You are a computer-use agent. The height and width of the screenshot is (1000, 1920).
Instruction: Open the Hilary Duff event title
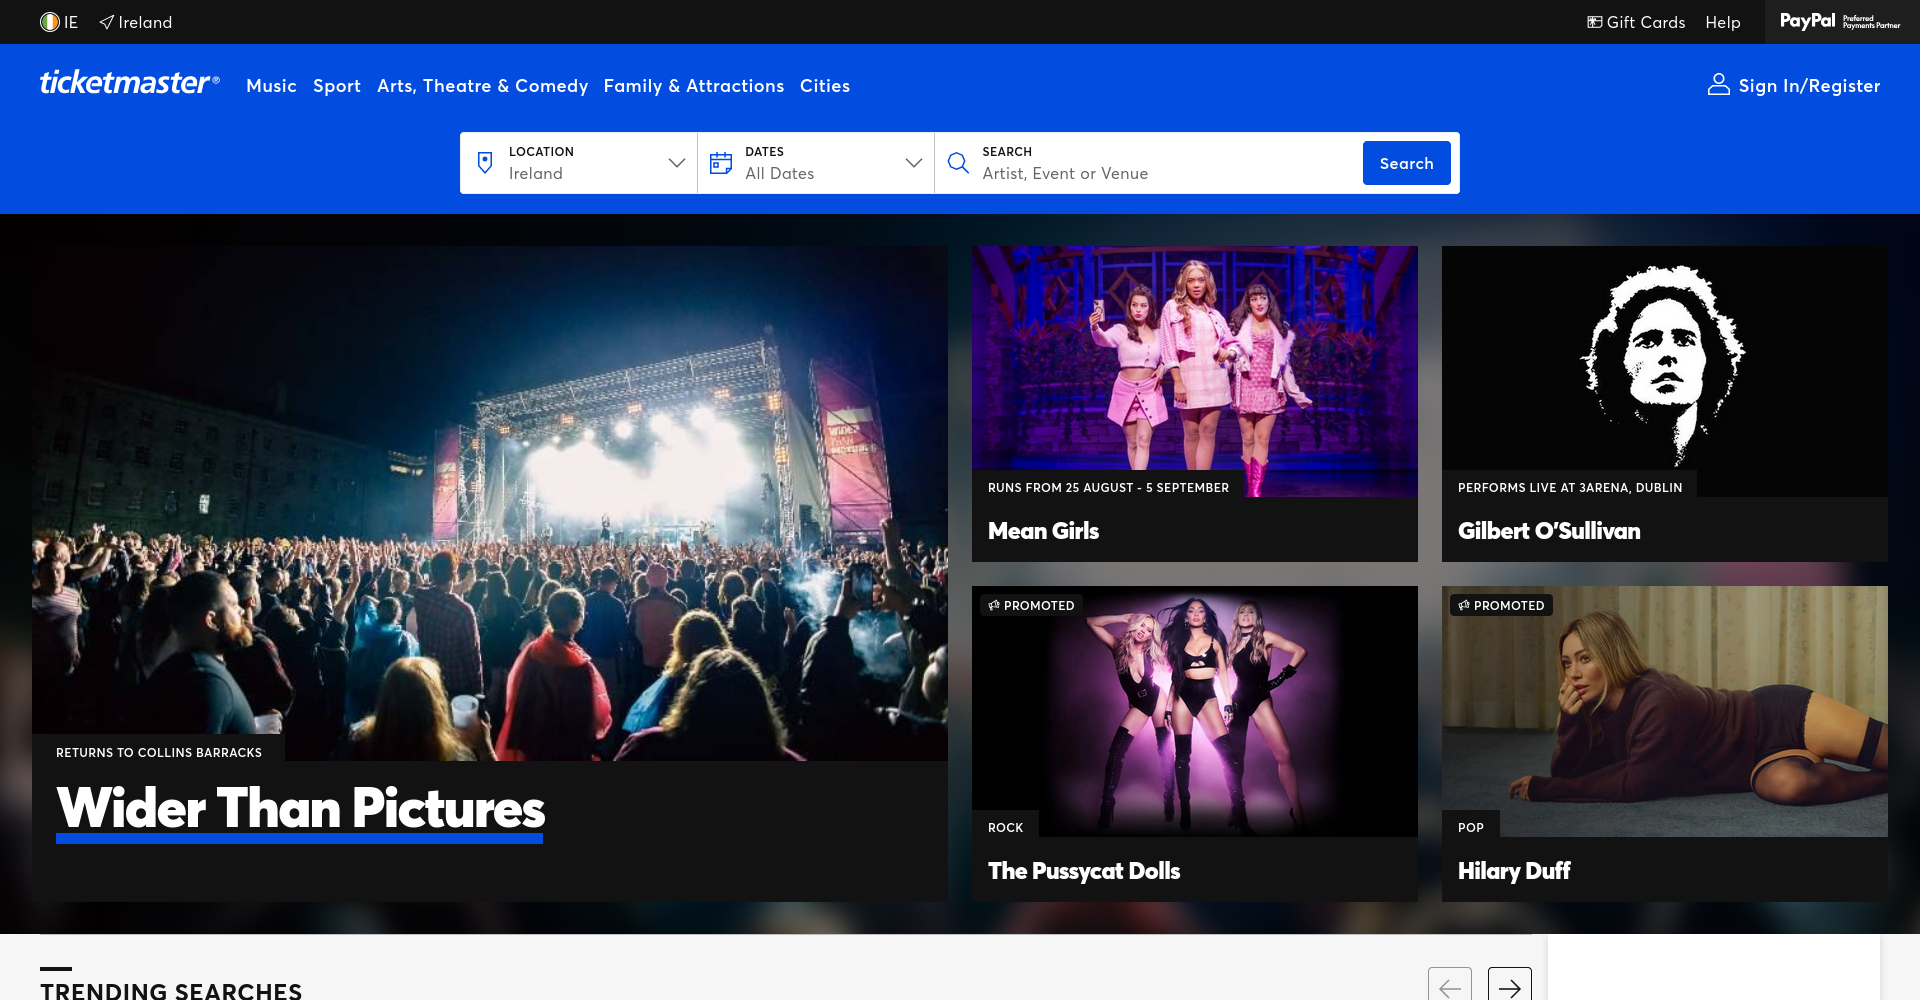pyautogui.click(x=1514, y=871)
